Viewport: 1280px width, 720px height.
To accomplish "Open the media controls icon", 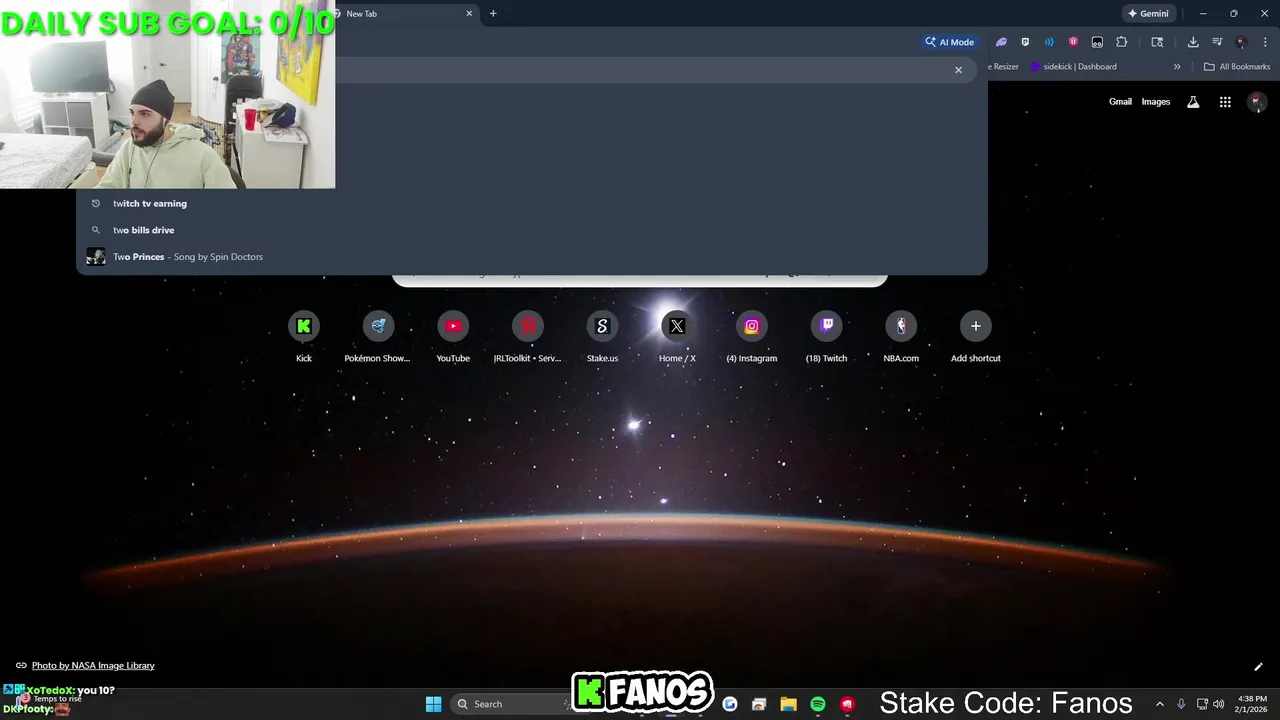I will (x=1217, y=42).
